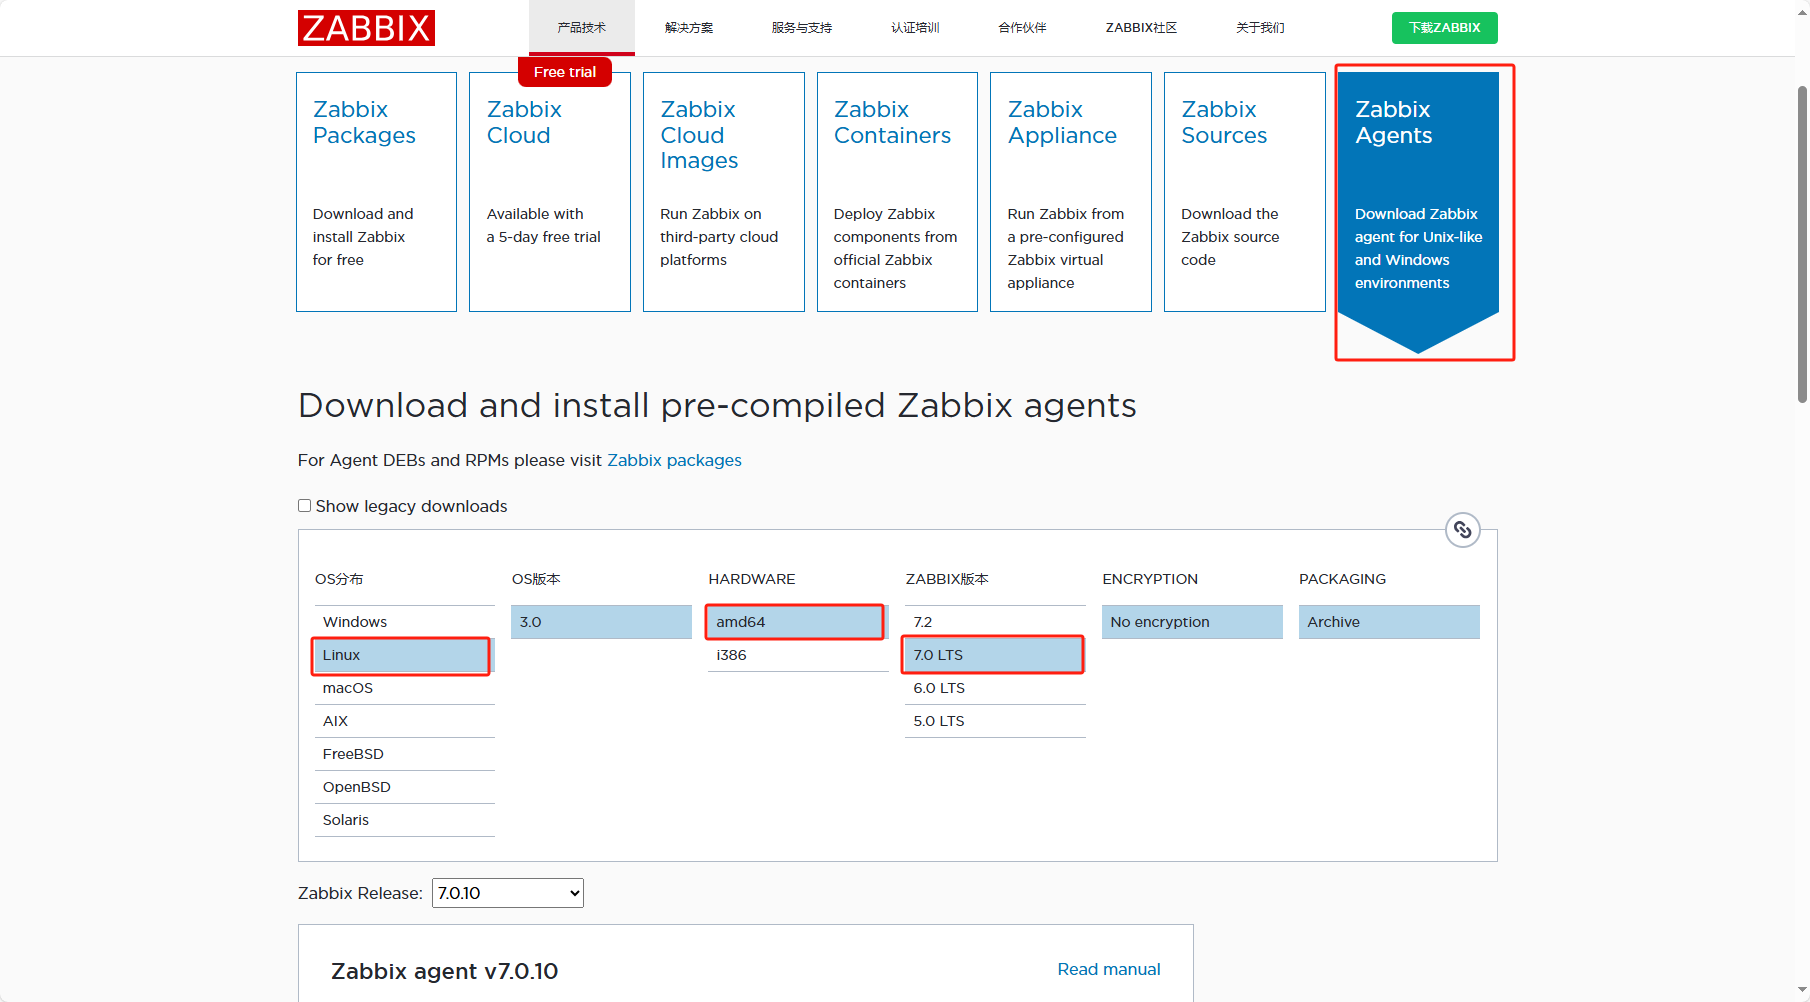Select OS version 3.0
The image size is (1810, 1002).
(x=602, y=622)
